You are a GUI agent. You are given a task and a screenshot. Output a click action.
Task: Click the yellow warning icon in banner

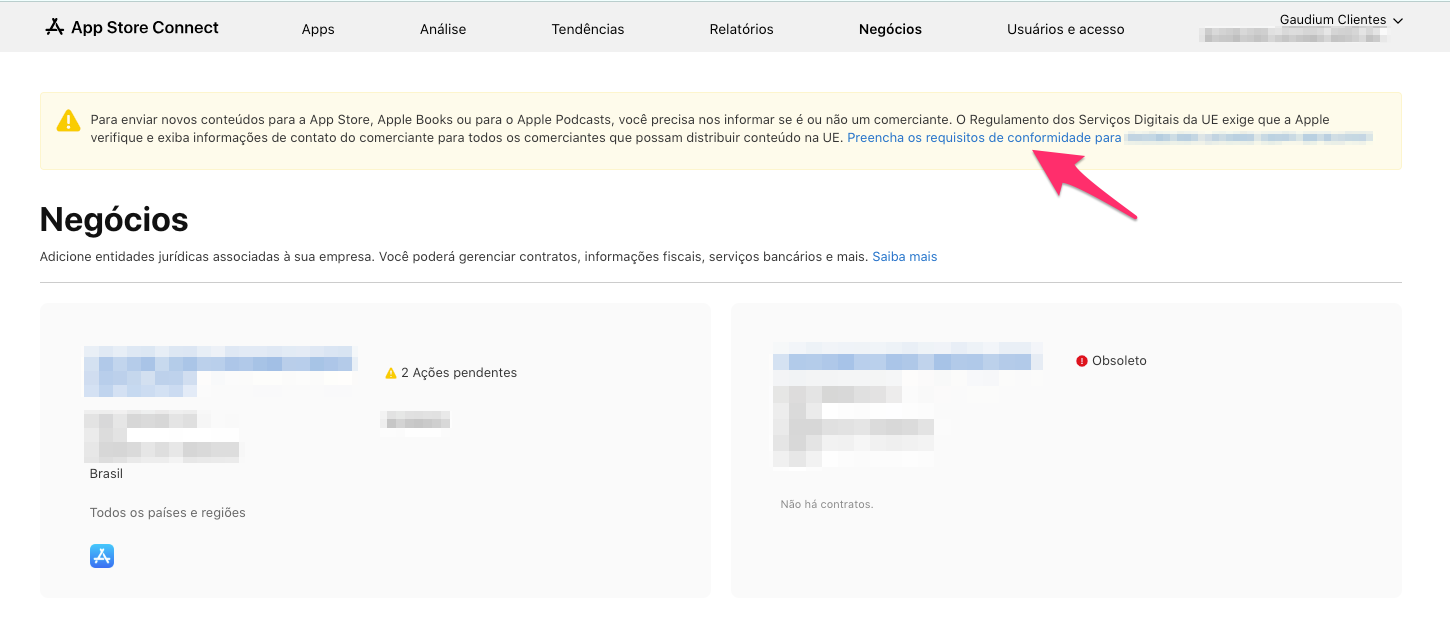(68, 121)
